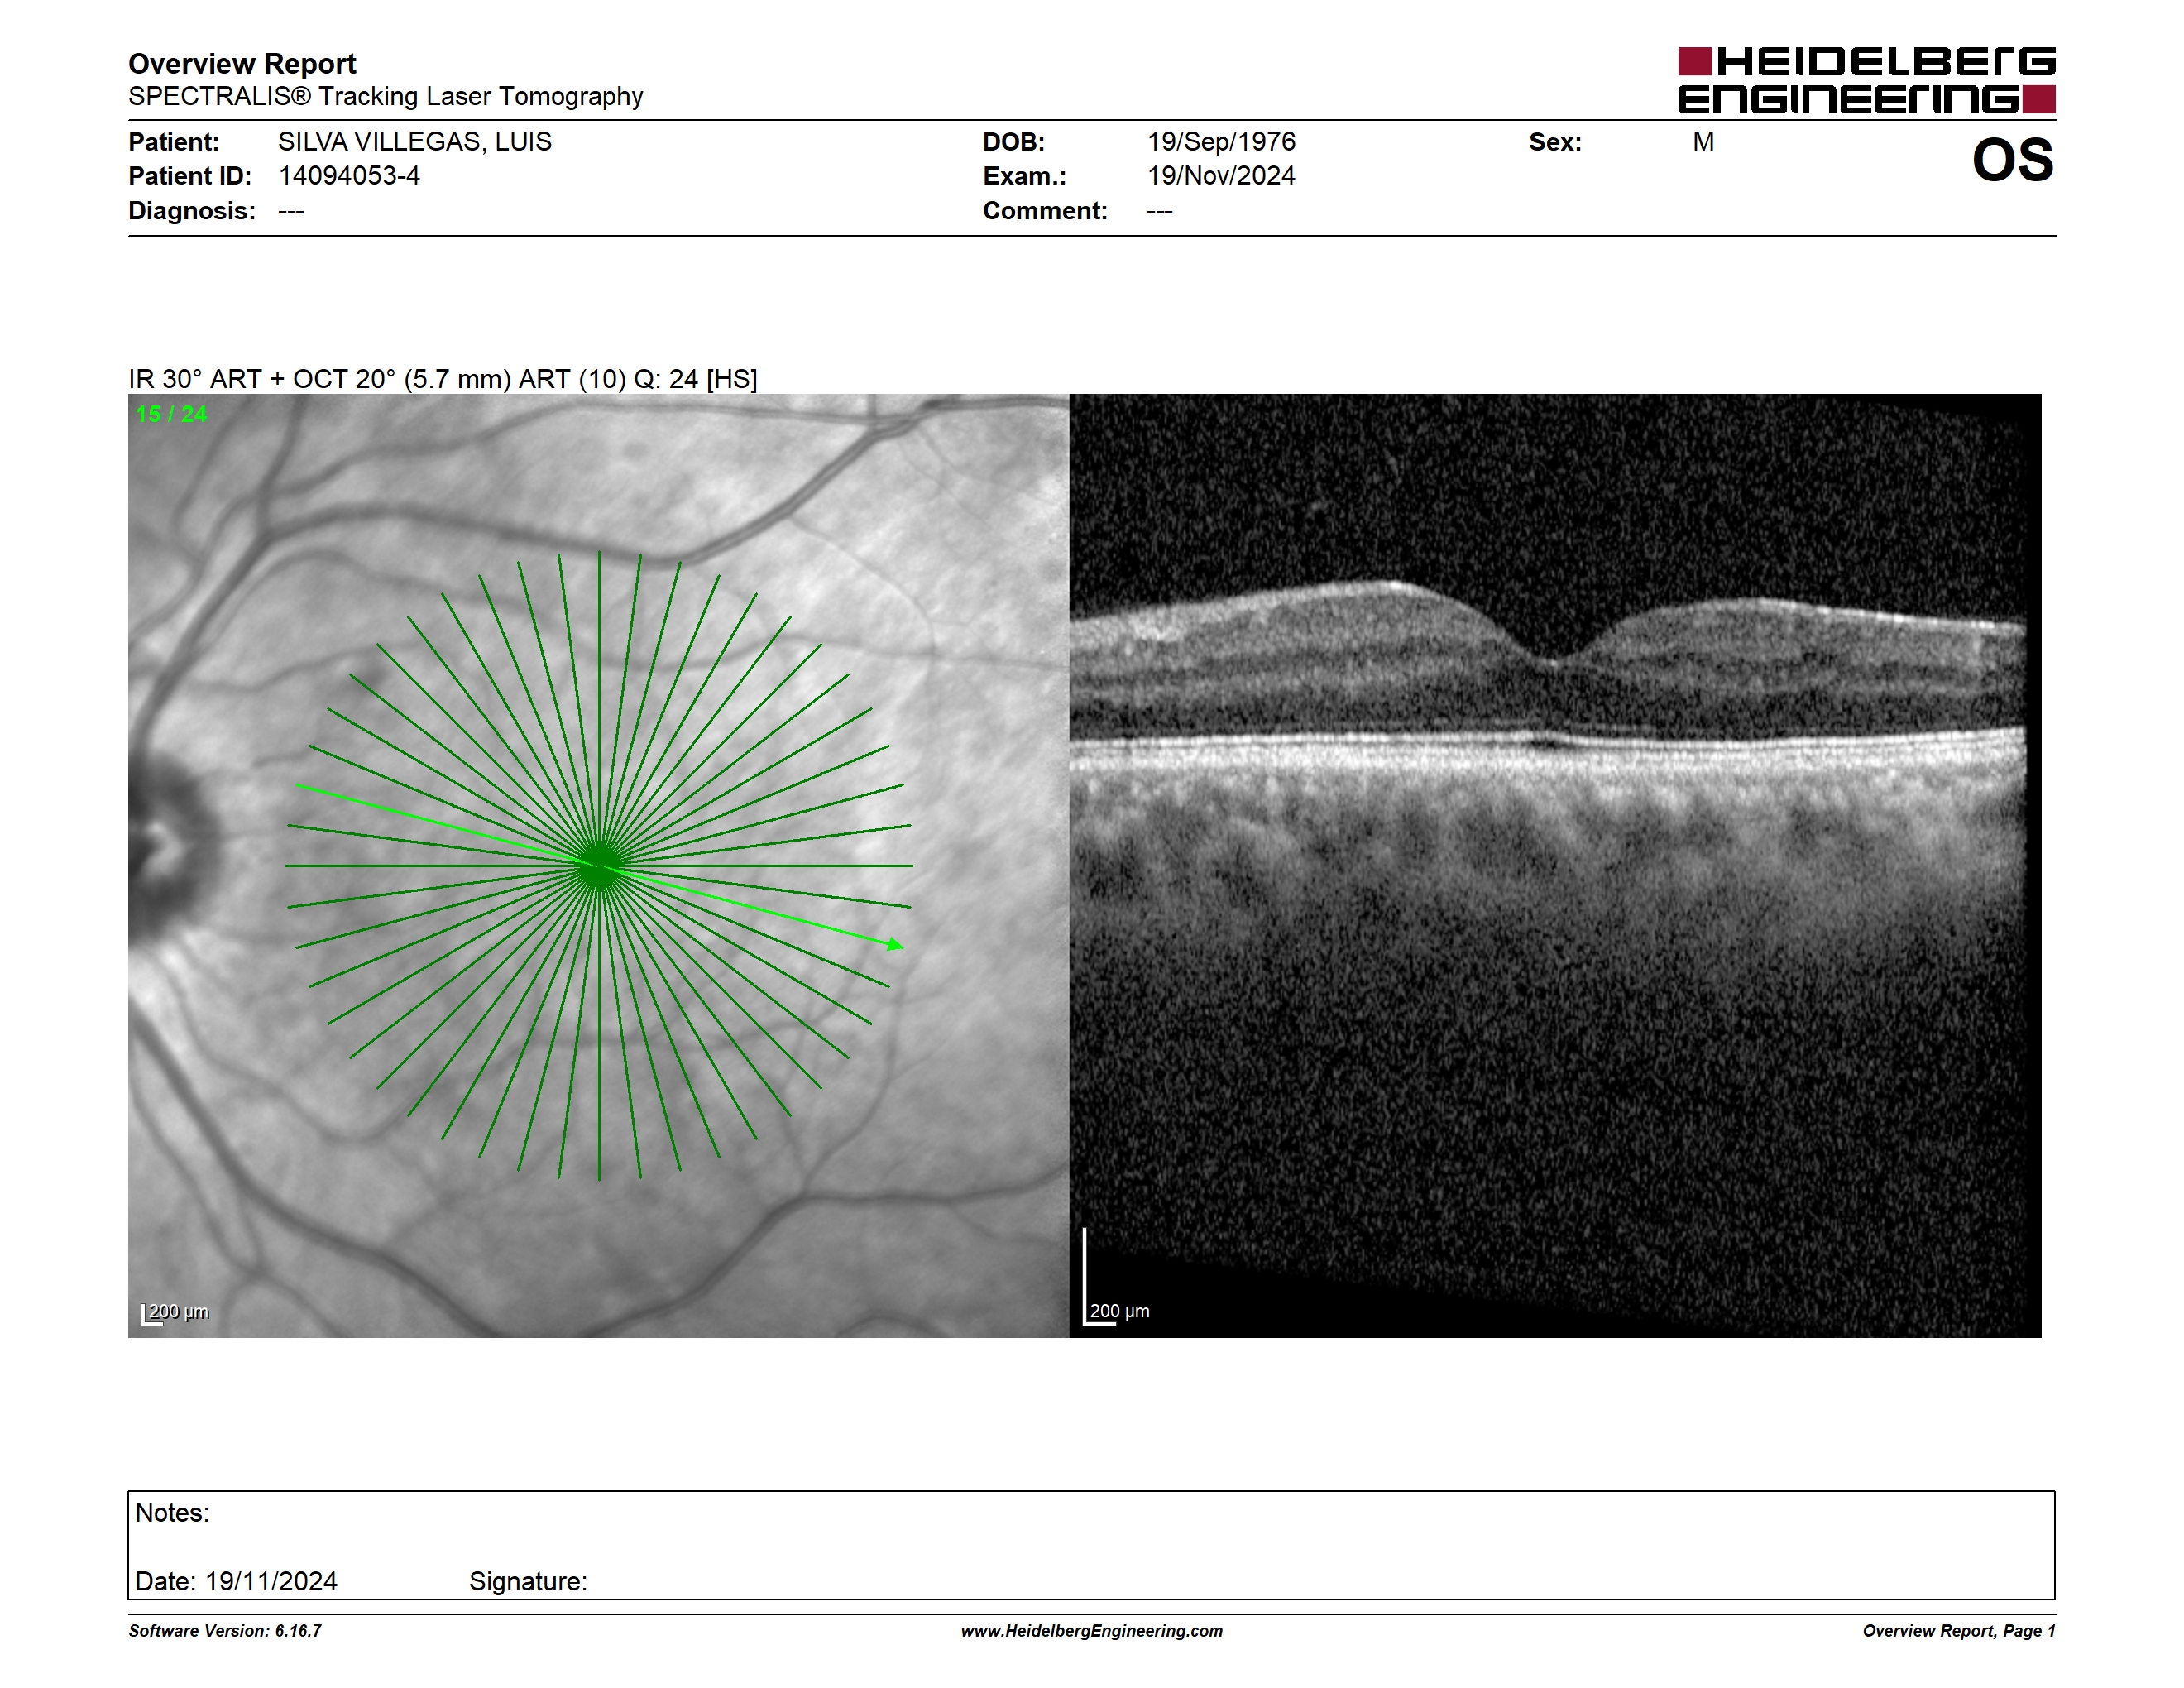Image resolution: width=2184 pixels, height=1688 pixels.
Task: Click the 200 µm scale bar on OCT image
Action: pyautogui.click(x=1116, y=1277)
